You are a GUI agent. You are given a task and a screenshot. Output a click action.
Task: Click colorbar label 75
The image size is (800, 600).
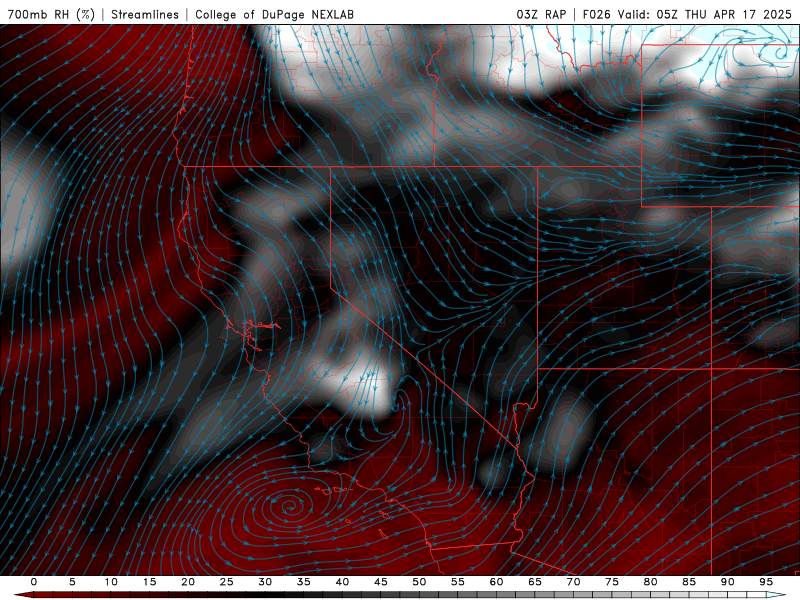click(x=612, y=582)
